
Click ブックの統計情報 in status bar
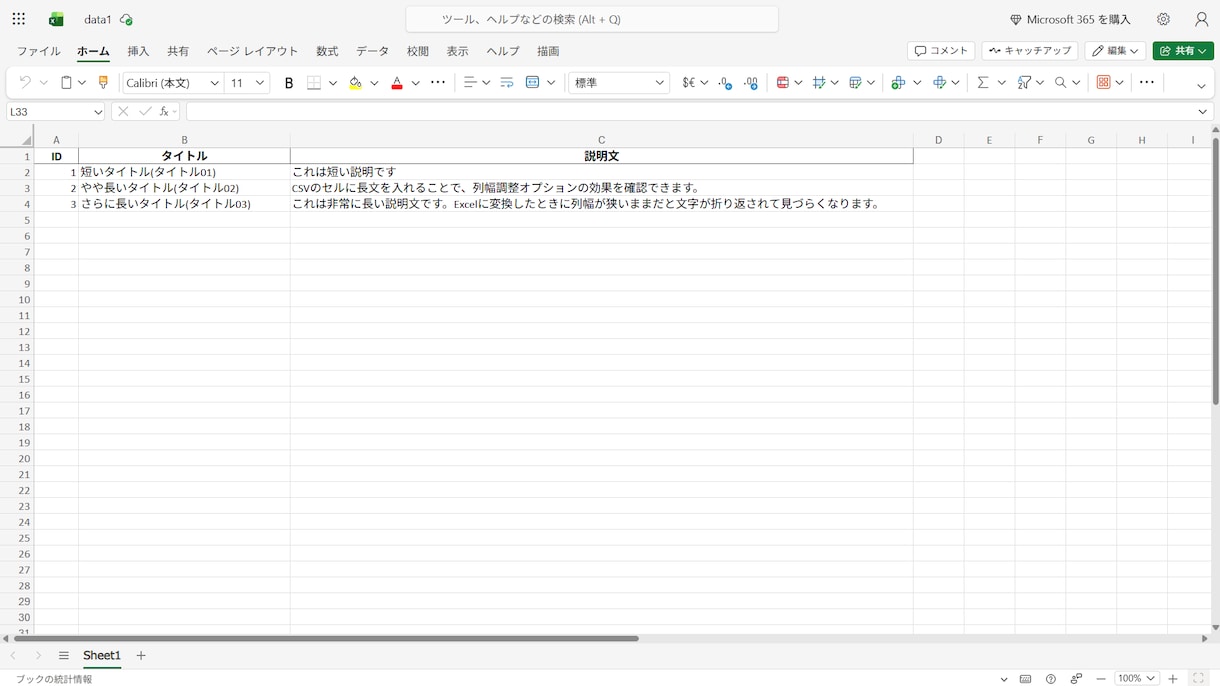54,679
